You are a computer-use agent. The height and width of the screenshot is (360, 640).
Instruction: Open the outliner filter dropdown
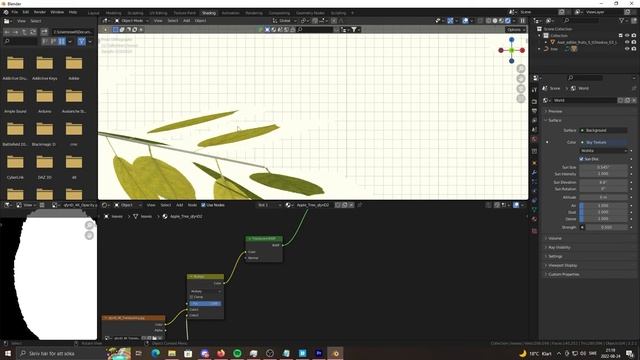(623, 20)
